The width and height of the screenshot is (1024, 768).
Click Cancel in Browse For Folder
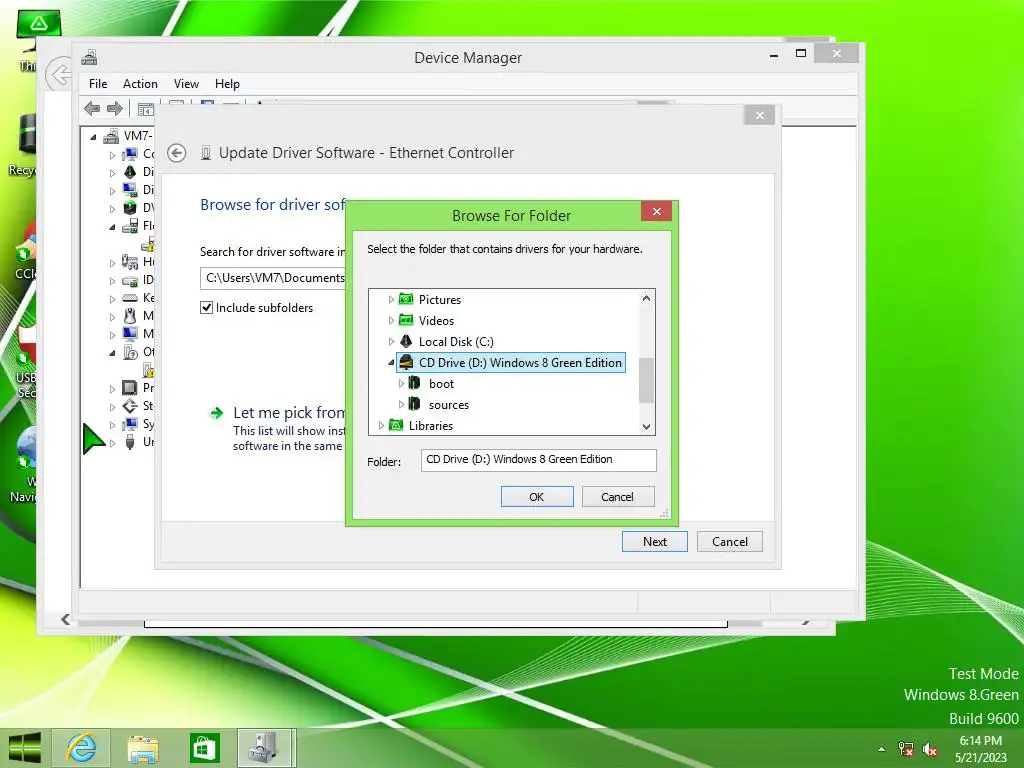[617, 496]
